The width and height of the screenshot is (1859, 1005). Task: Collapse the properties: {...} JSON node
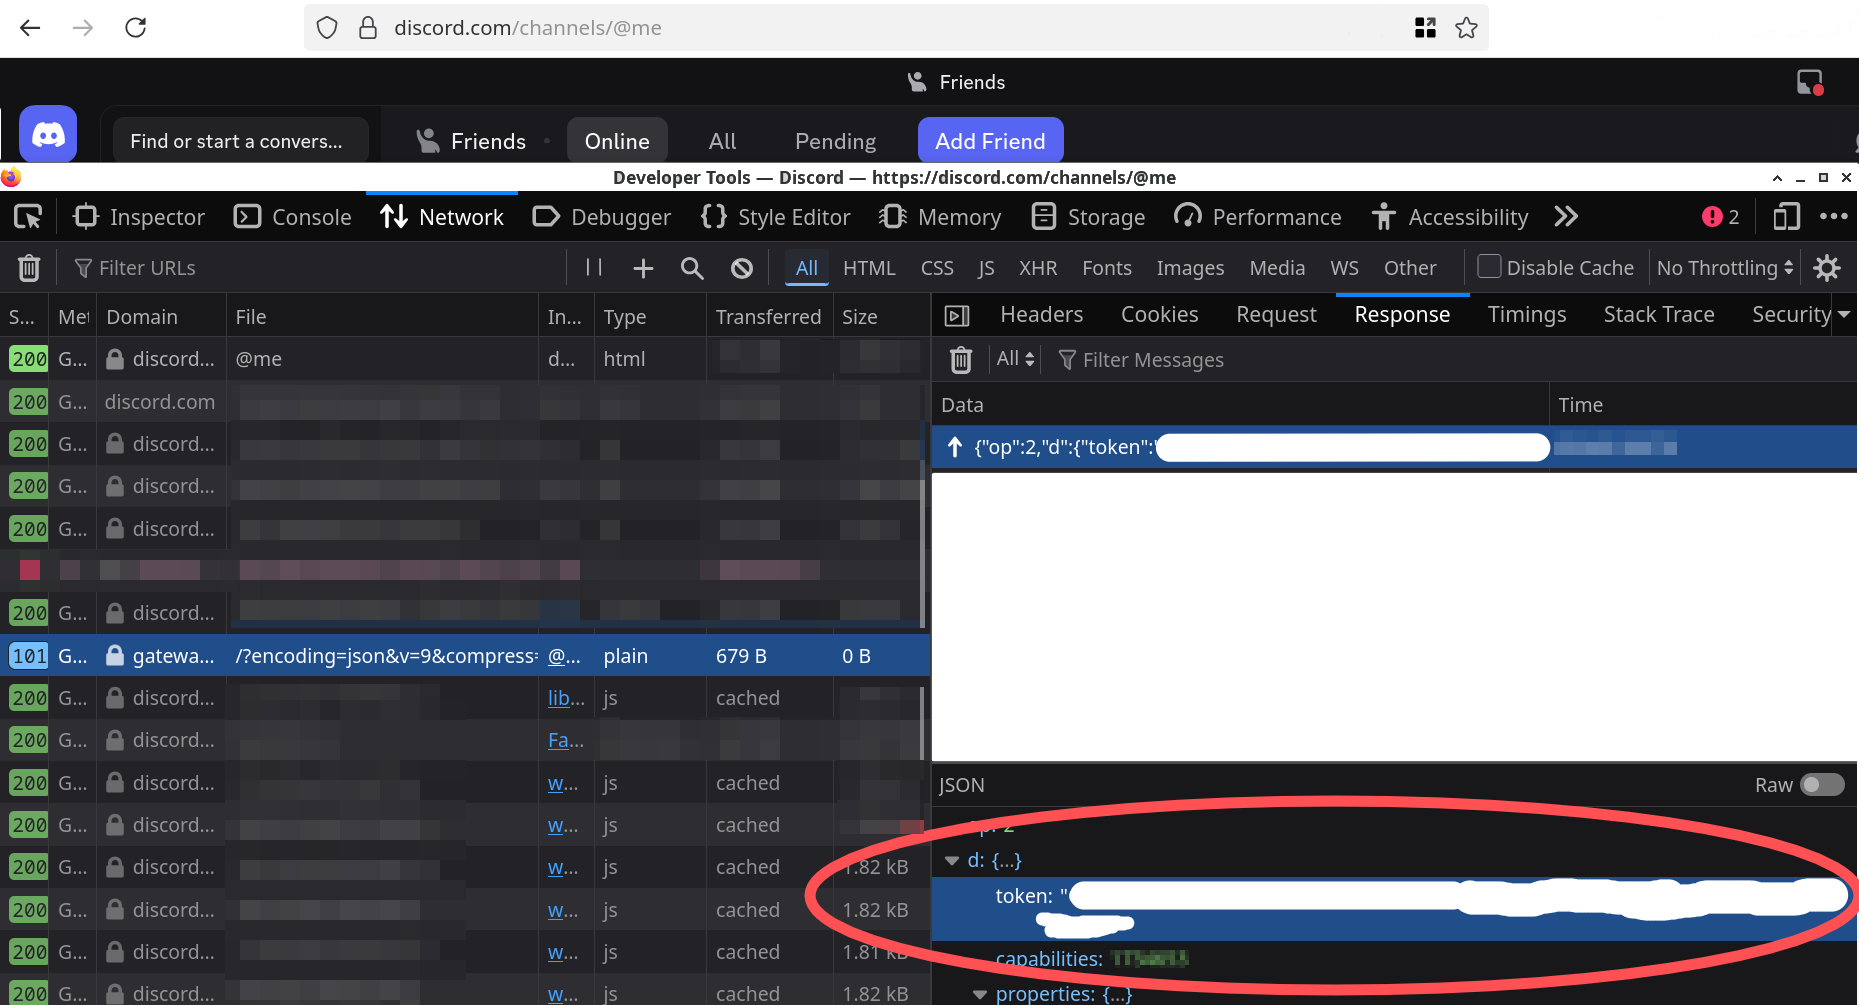coord(980,994)
